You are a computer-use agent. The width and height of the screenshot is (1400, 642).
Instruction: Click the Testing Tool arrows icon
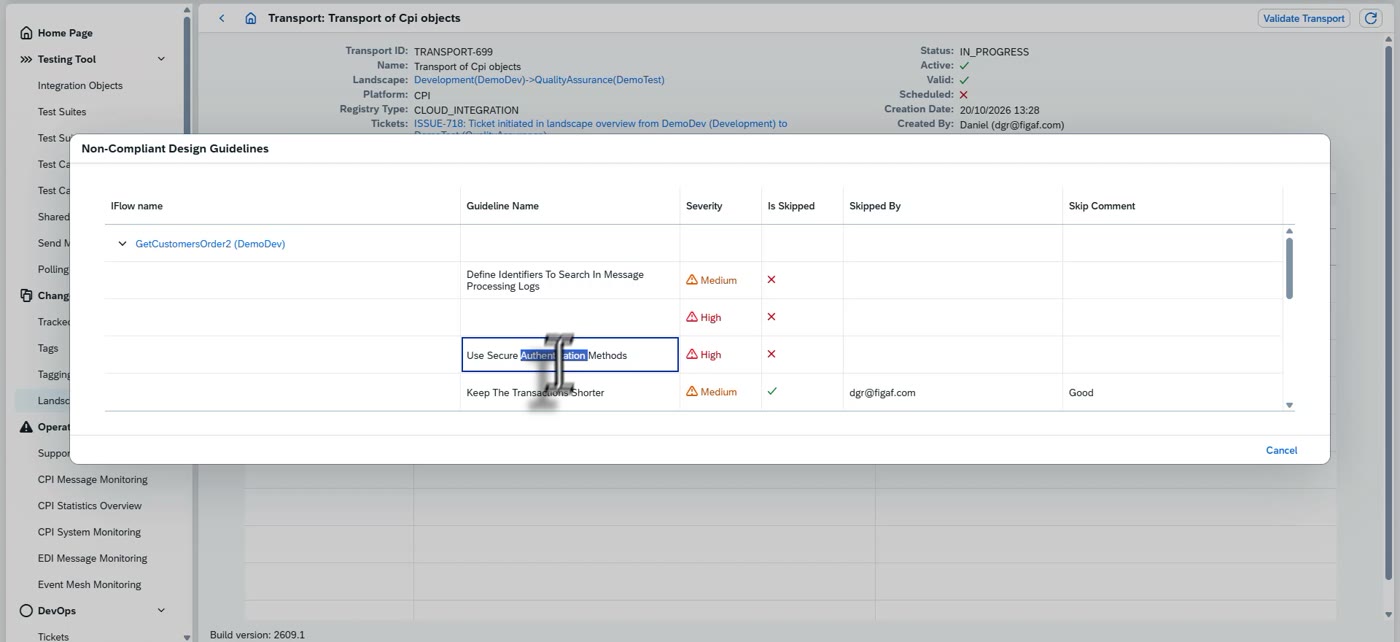coord(26,59)
